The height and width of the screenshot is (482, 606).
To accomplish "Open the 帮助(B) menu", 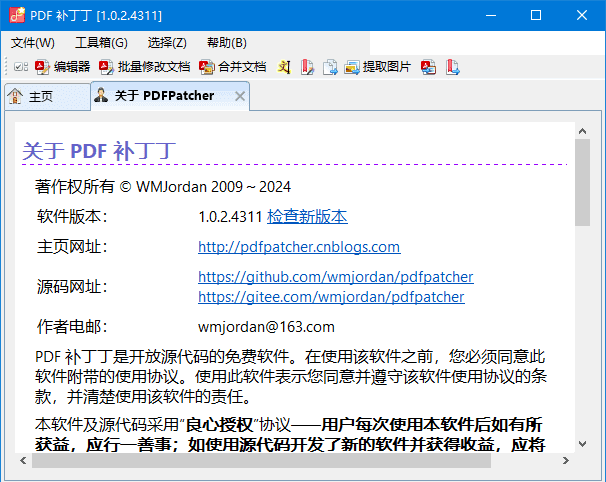I will tap(226, 43).
